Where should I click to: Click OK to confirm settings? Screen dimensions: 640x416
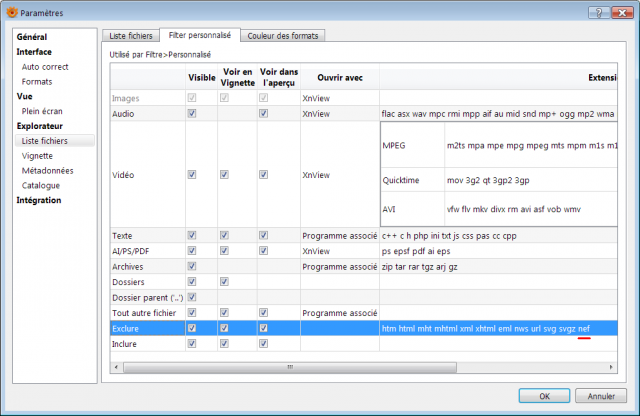544,396
